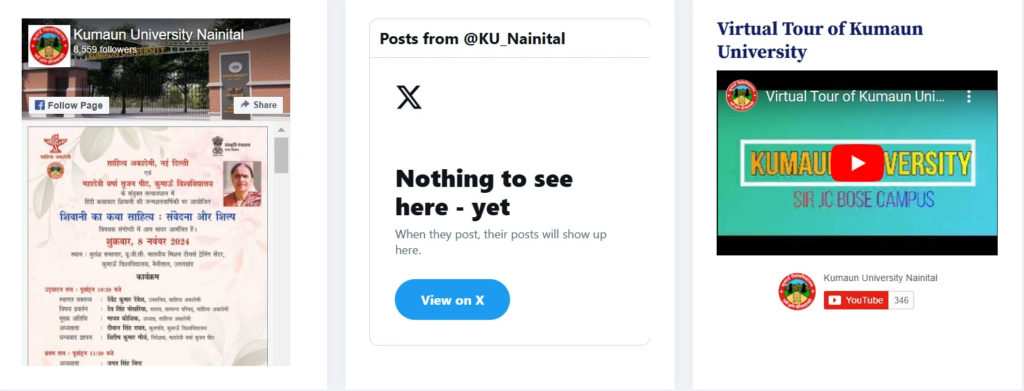Open the Virtual Tour of Kumaun Uni video title

(x=856, y=97)
